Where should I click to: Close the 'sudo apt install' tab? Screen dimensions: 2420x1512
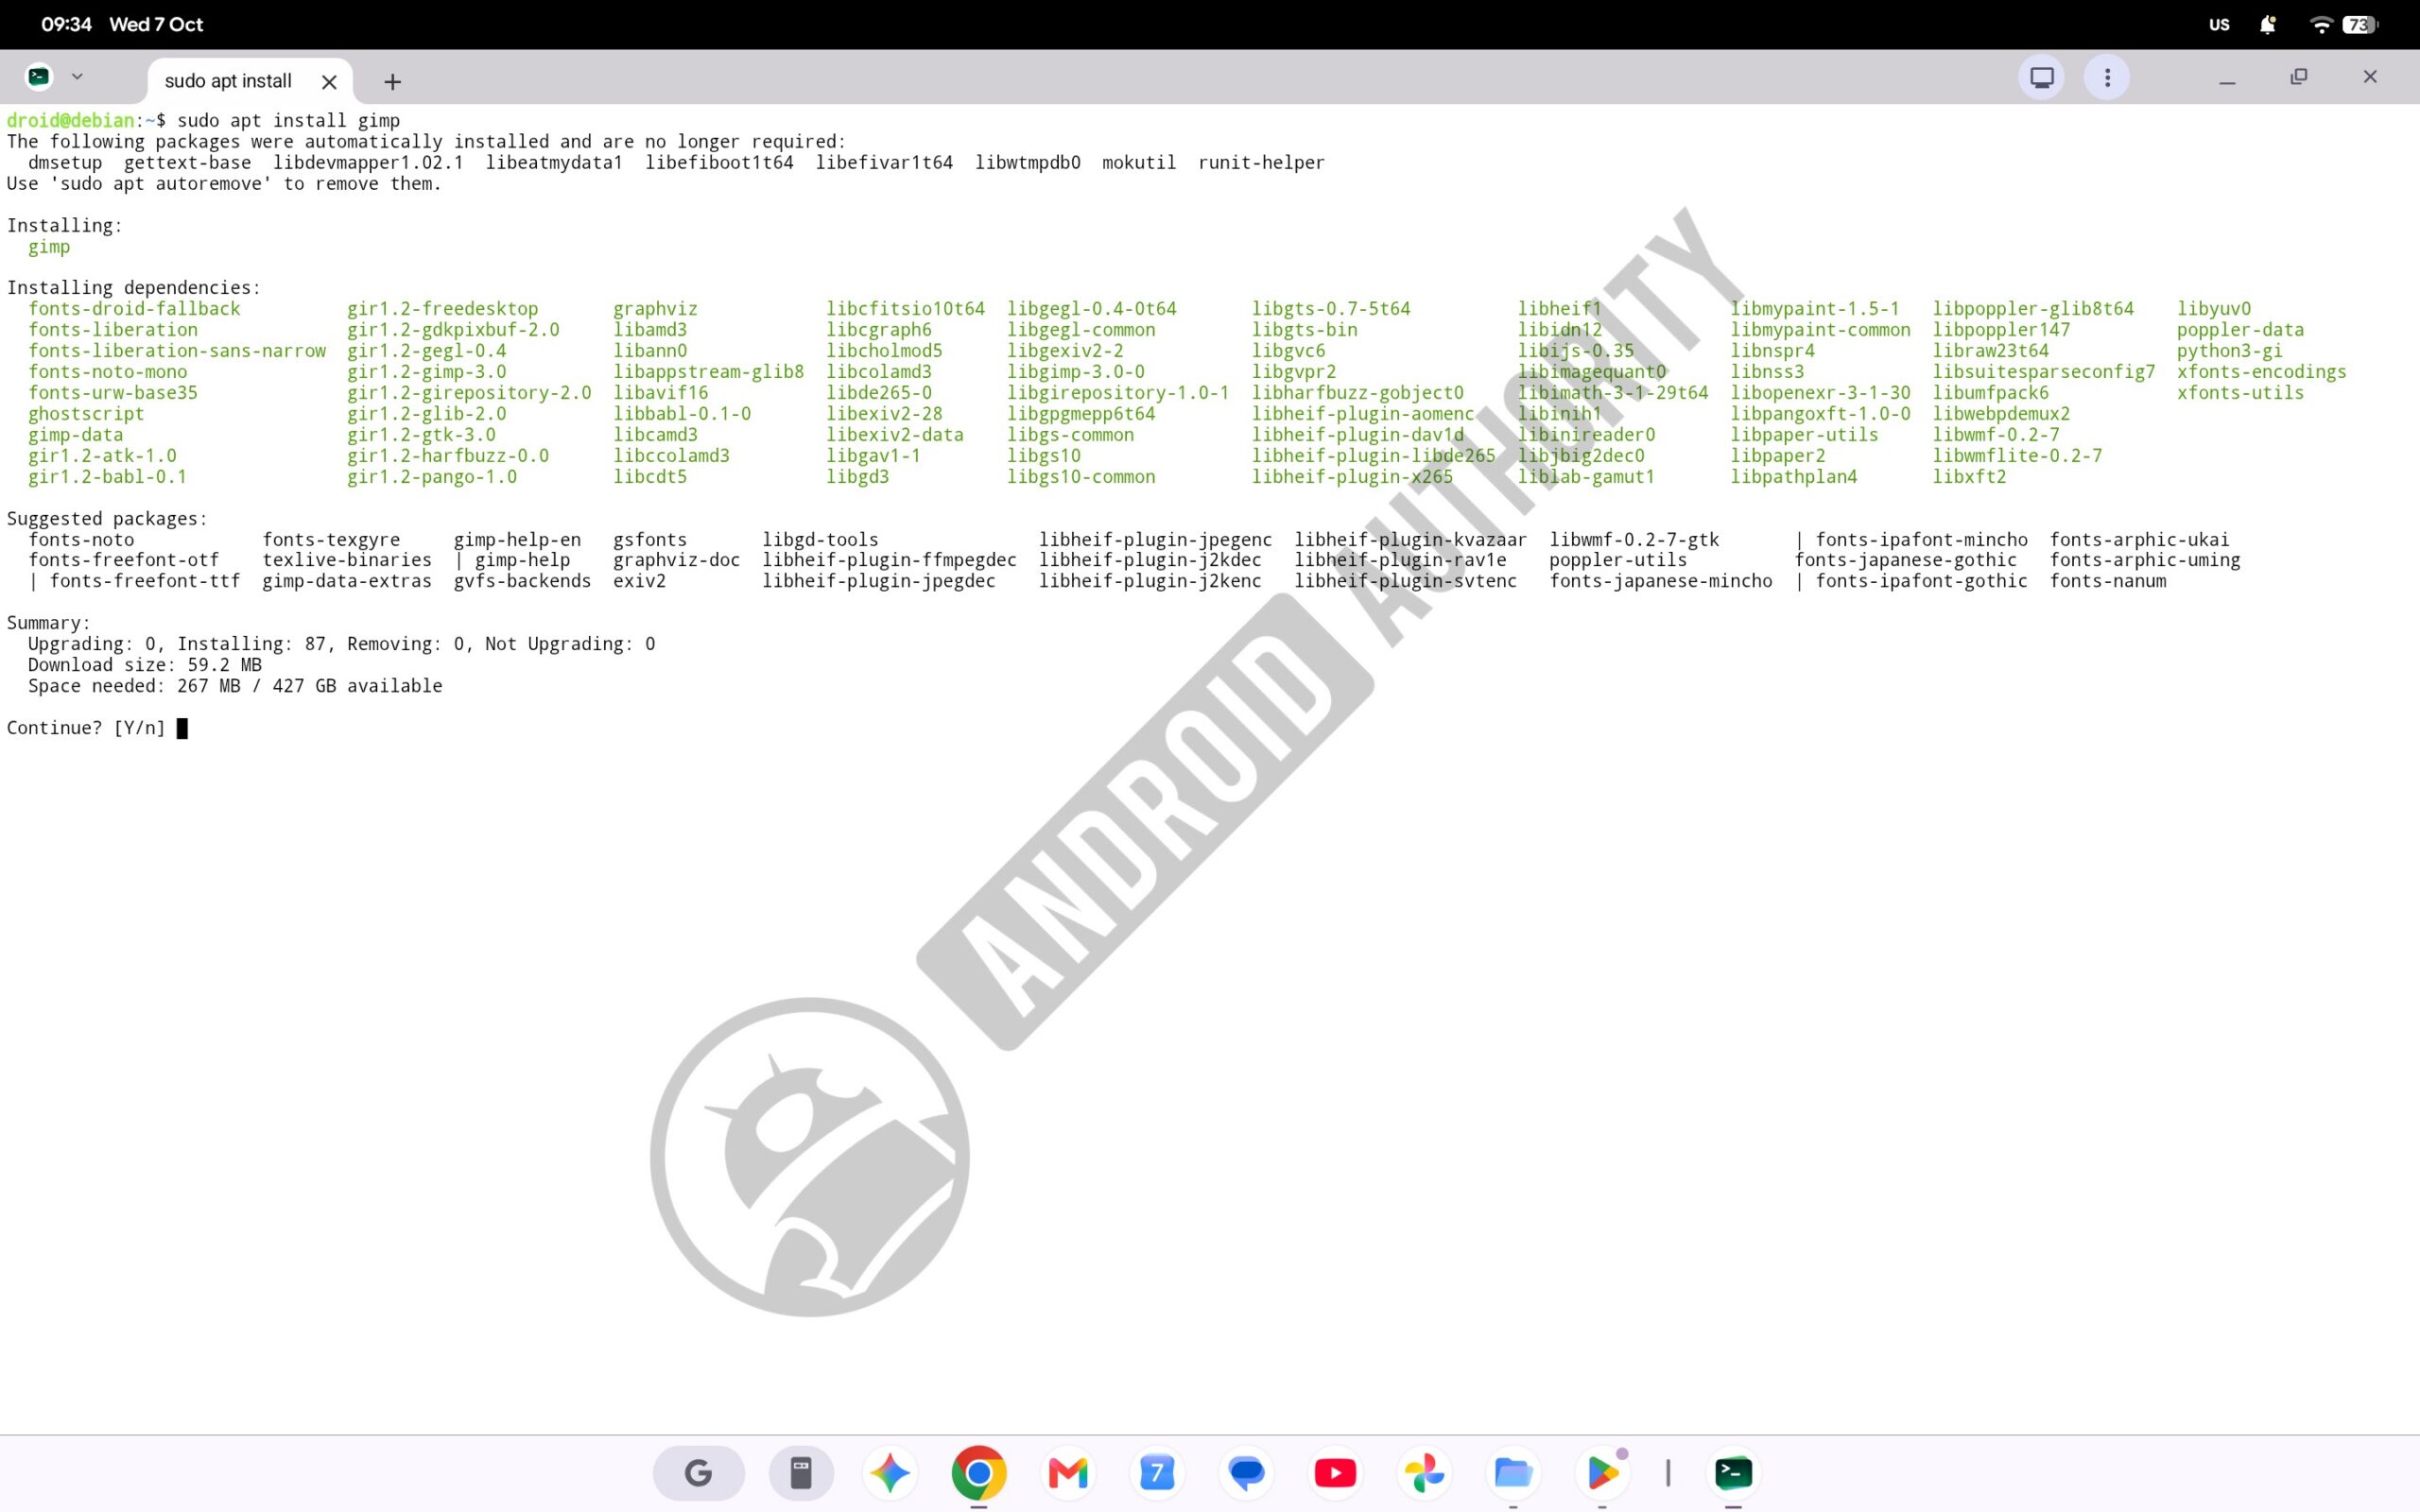[x=329, y=82]
